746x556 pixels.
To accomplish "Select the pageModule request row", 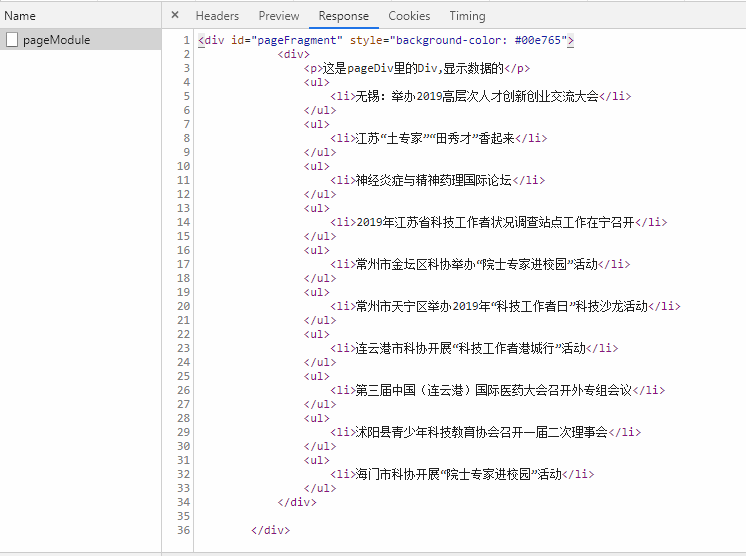I will tap(80, 39).
